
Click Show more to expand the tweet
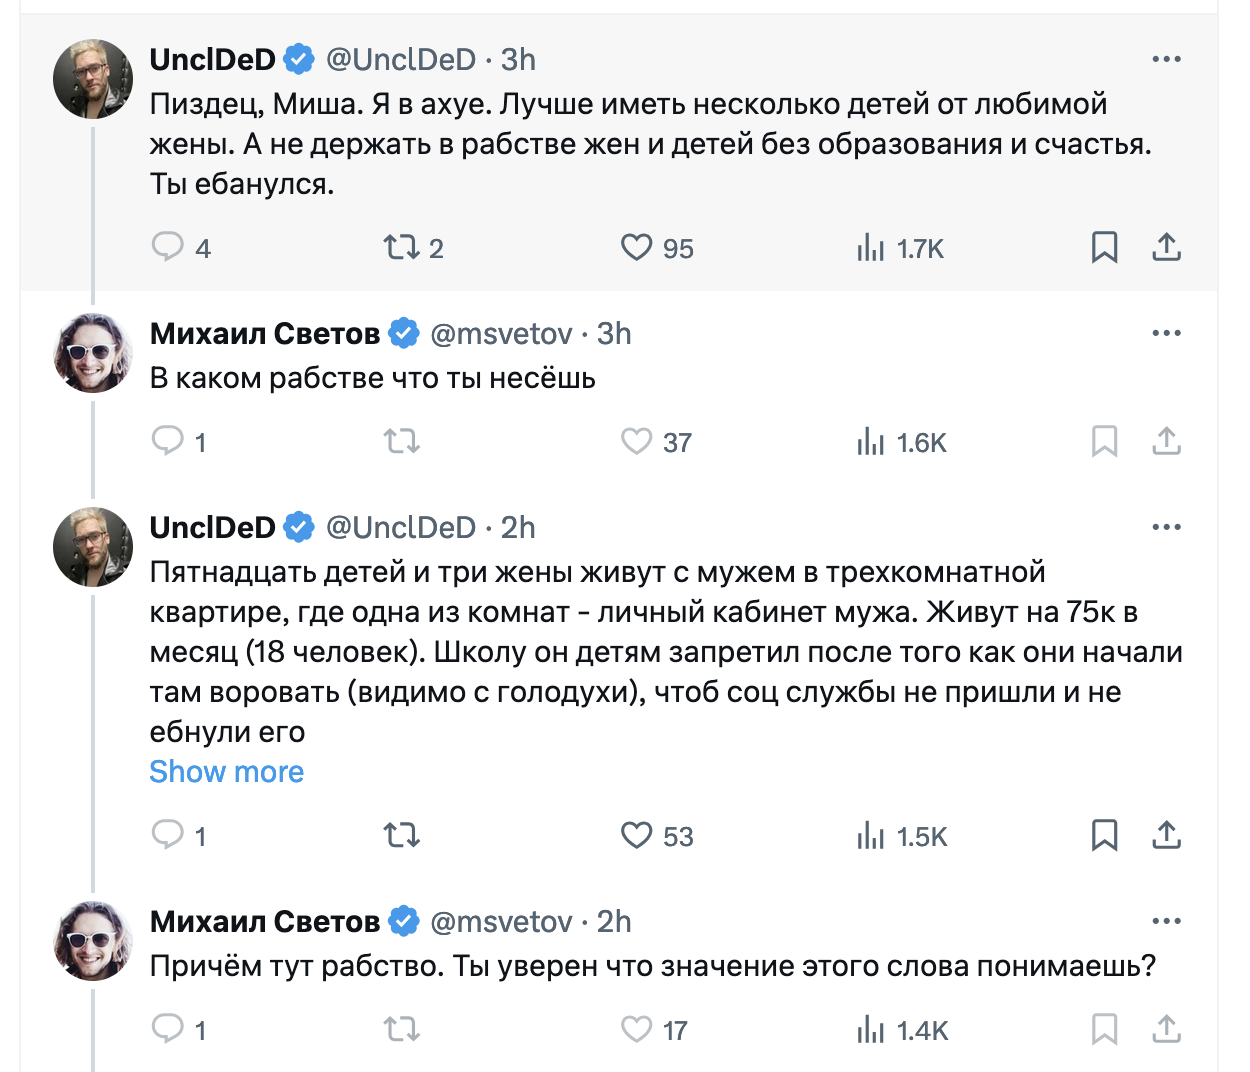[227, 772]
